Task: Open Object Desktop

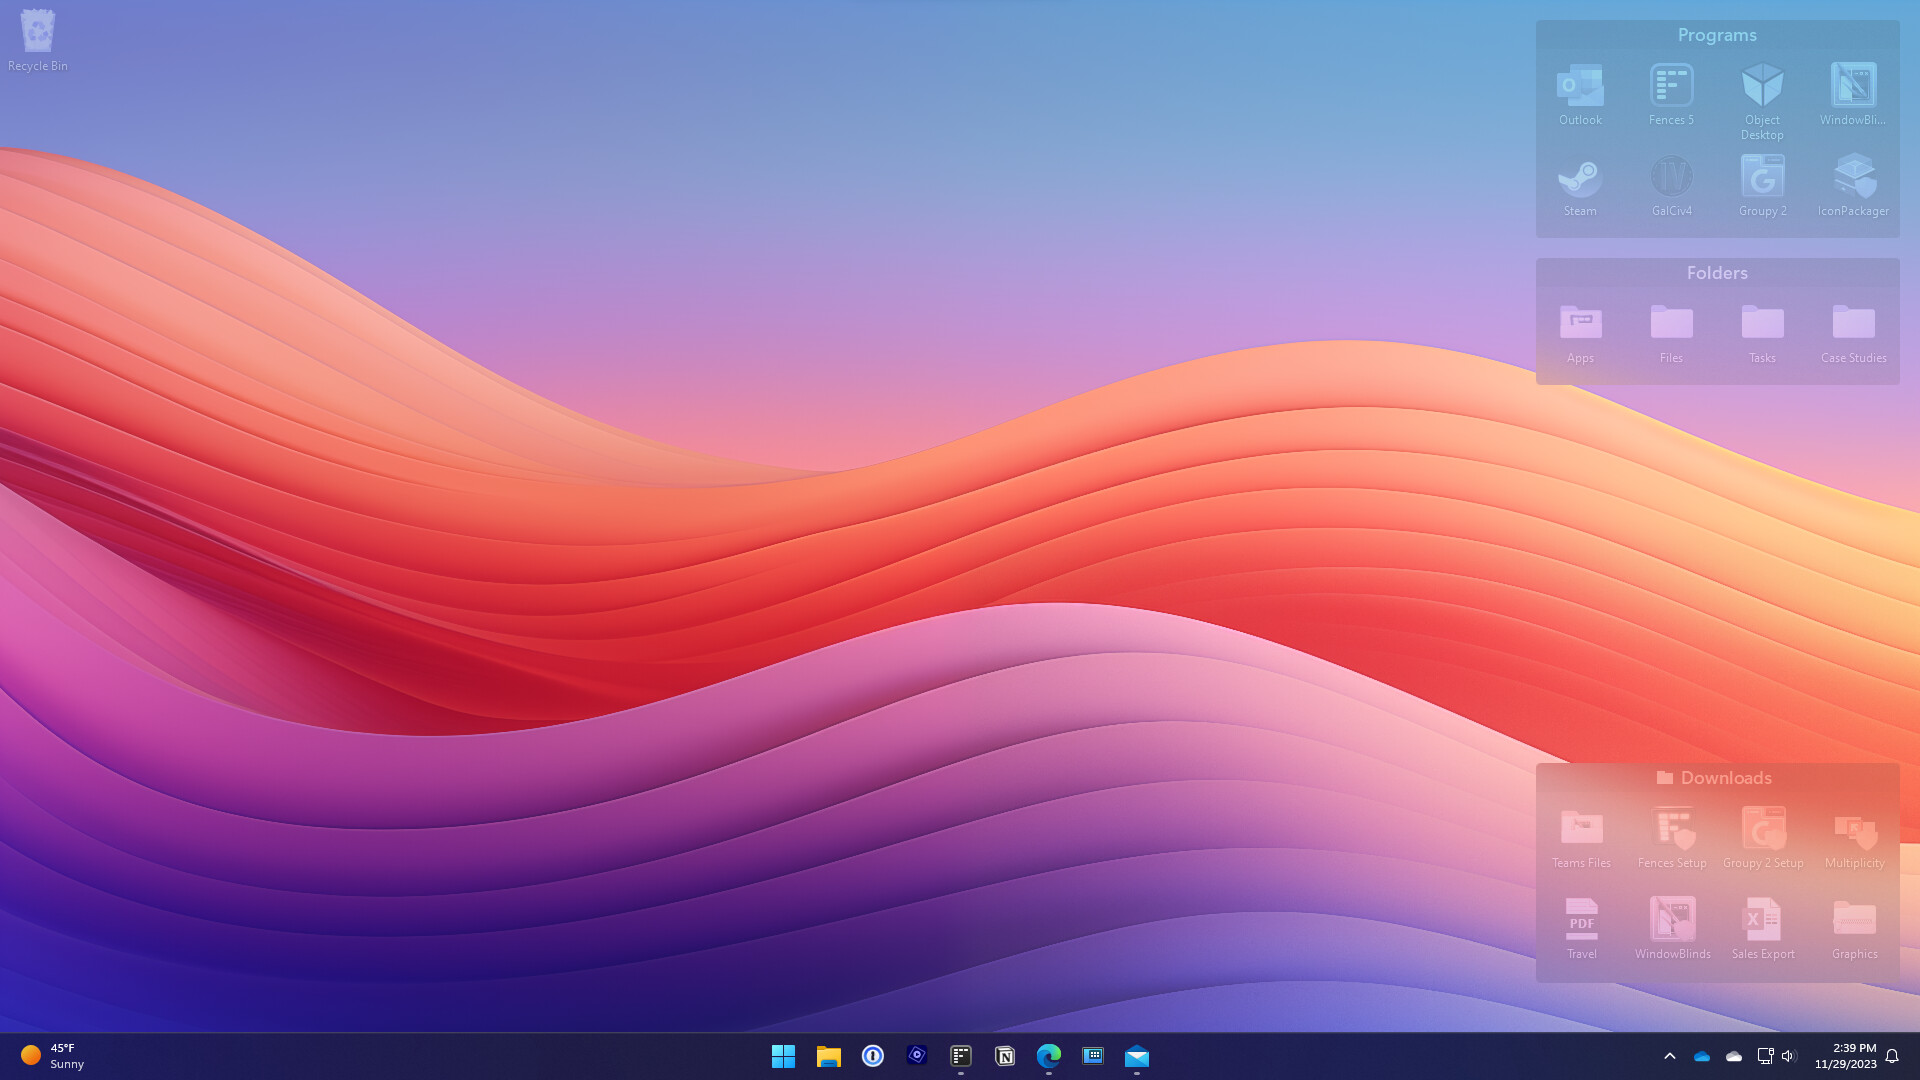Action: pyautogui.click(x=1762, y=90)
